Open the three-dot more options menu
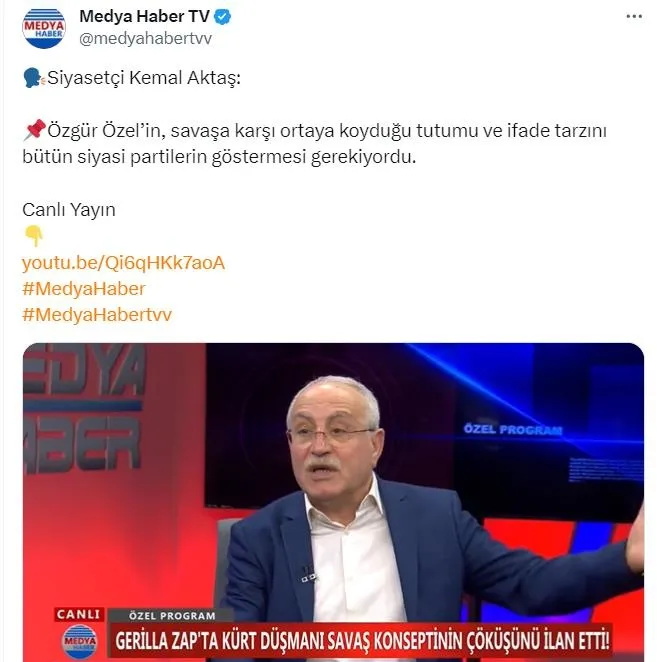The width and height of the screenshot is (657, 662). pyautogui.click(x=634, y=17)
